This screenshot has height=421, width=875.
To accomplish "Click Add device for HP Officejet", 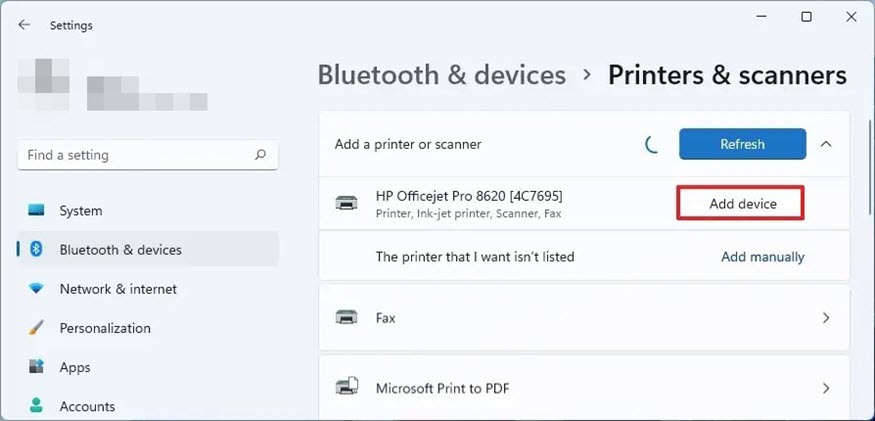I will pos(742,203).
